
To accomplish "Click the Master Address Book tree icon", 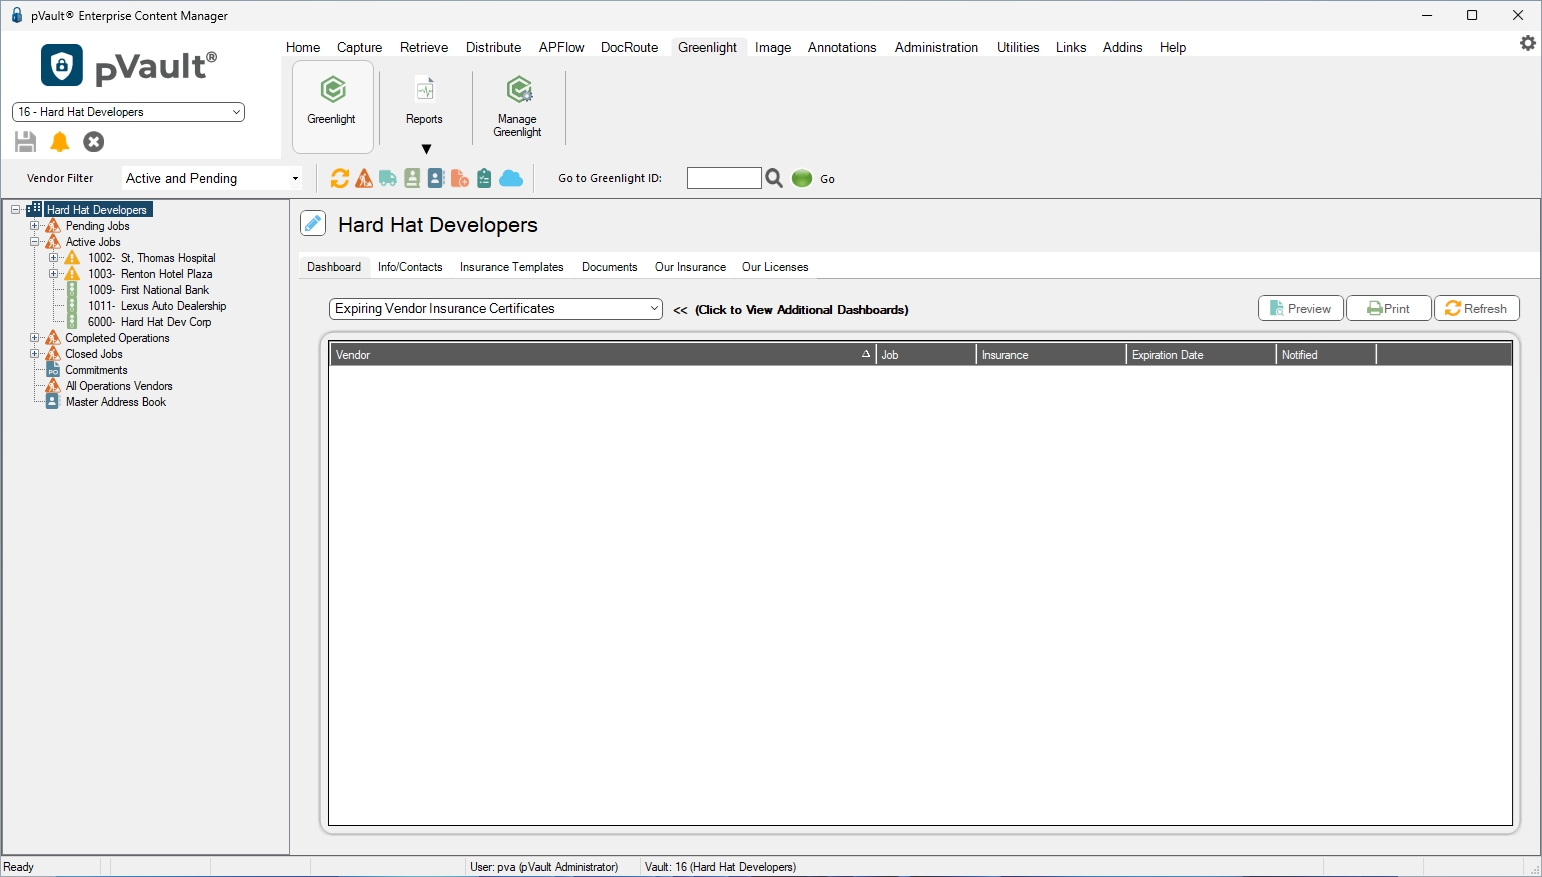I will [x=53, y=402].
